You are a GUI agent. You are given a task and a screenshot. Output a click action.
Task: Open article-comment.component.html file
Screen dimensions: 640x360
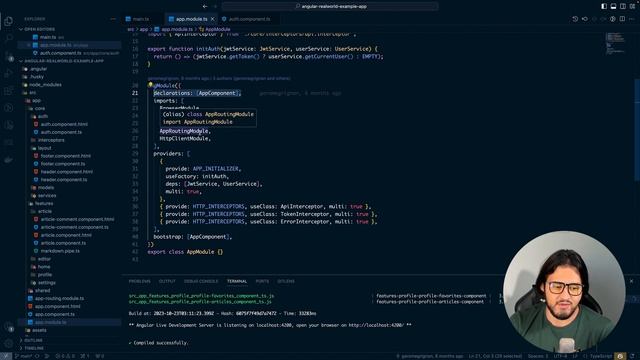77,219
